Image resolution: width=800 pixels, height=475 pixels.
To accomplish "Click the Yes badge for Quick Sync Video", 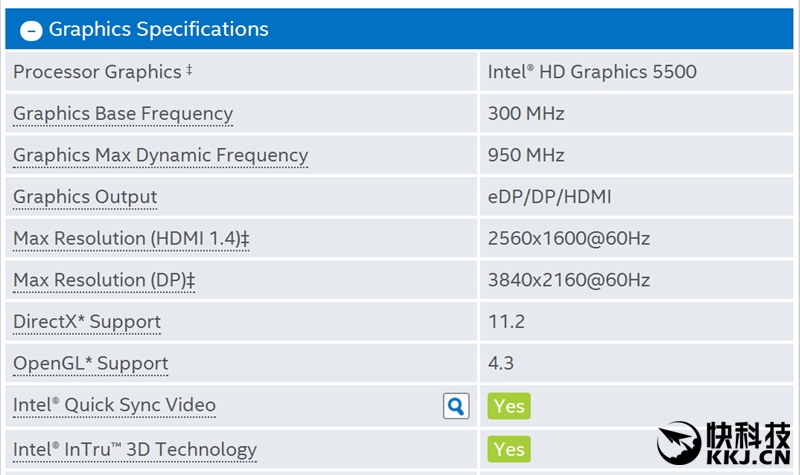I will (509, 406).
